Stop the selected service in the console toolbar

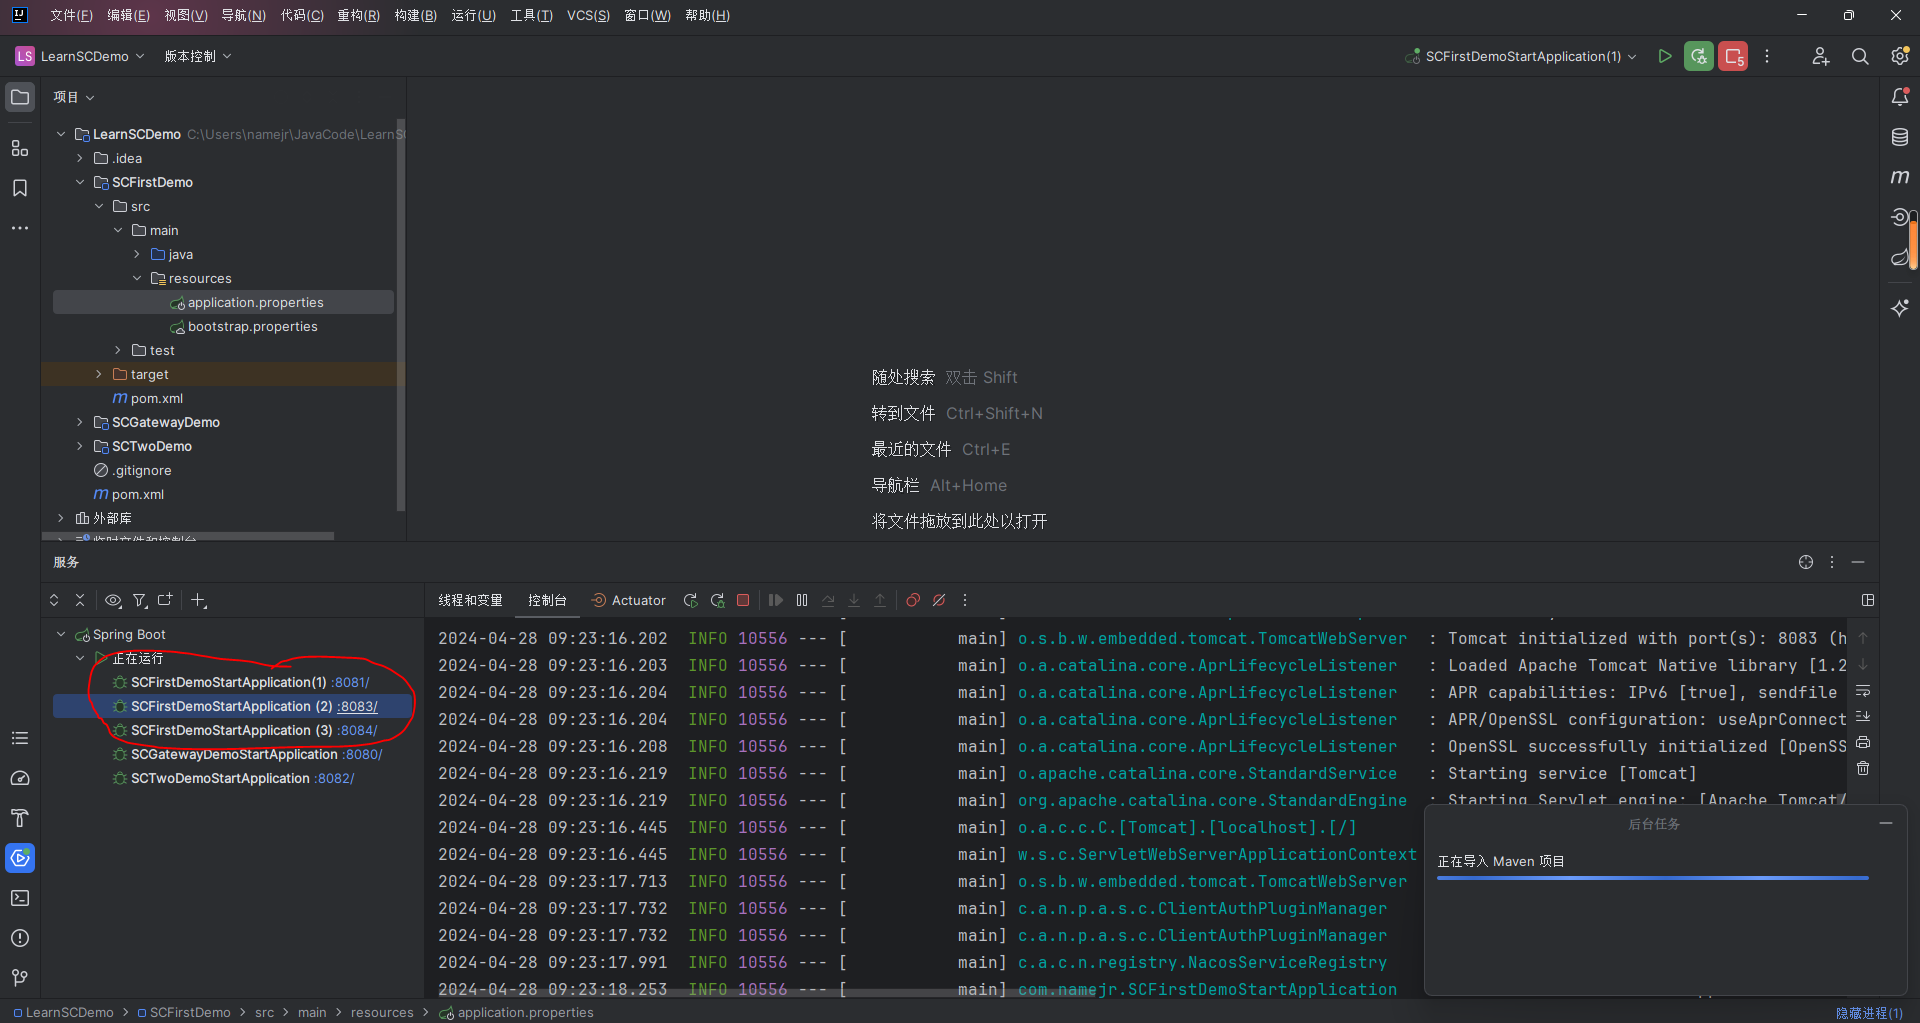743,600
